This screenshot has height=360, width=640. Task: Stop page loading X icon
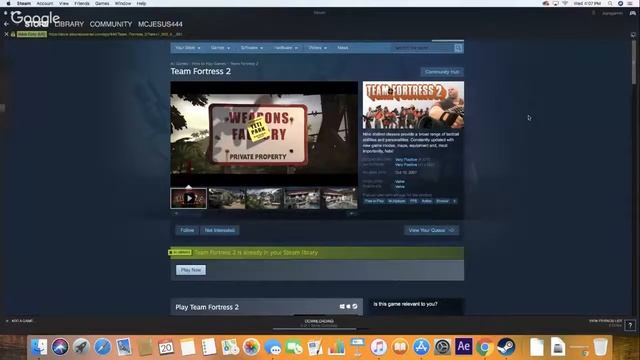pos(6,34)
